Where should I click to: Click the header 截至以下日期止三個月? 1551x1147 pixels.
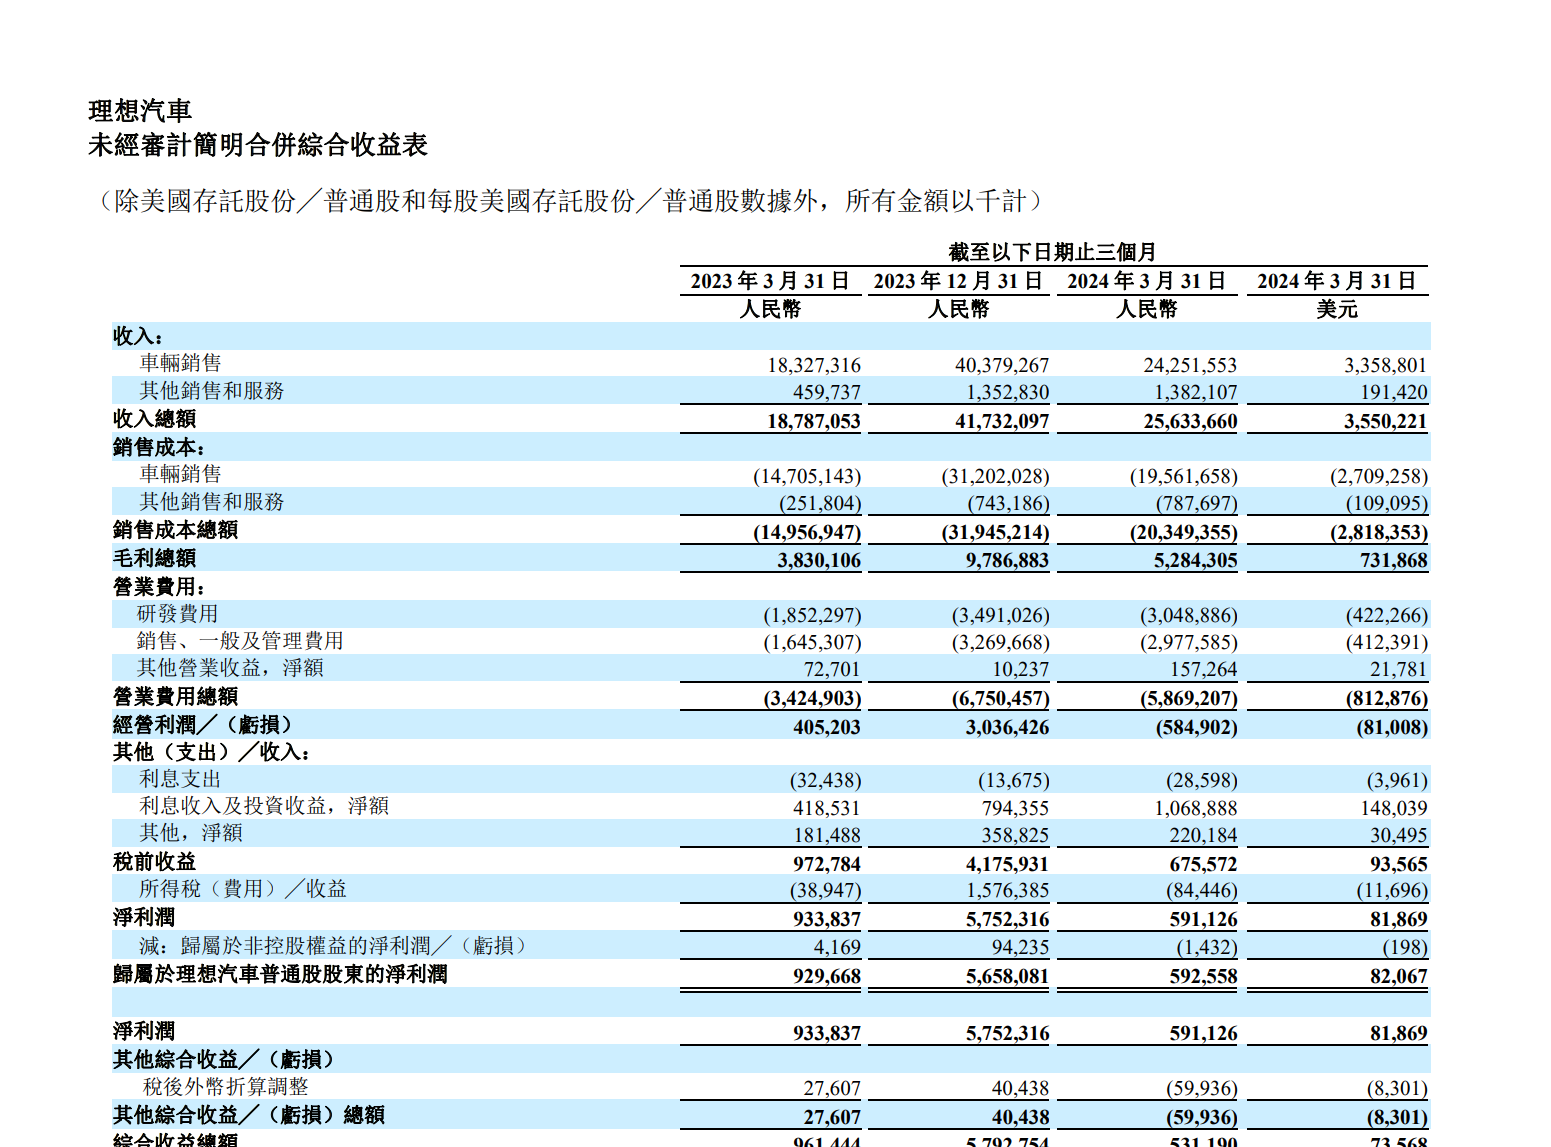[x=1053, y=252]
